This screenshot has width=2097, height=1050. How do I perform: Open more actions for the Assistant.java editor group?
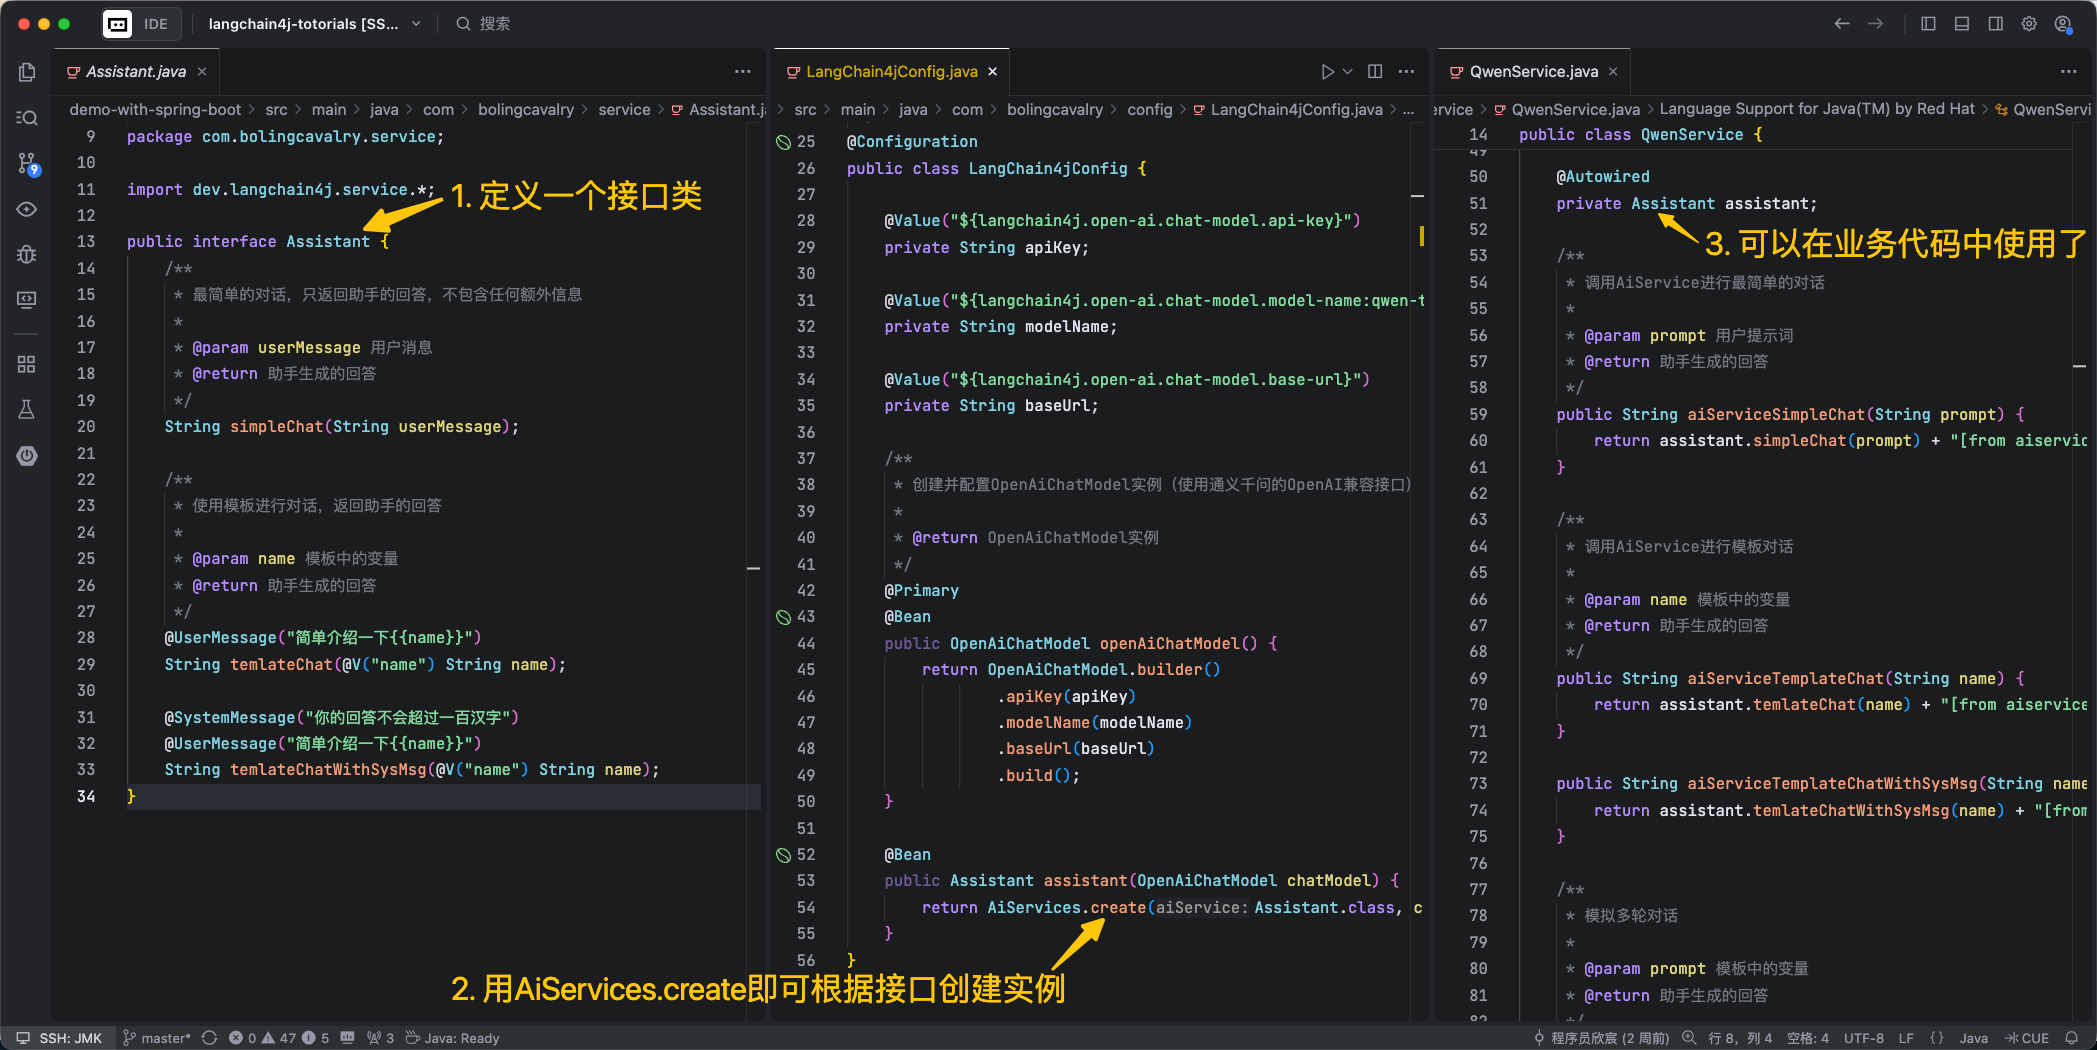[x=742, y=72]
